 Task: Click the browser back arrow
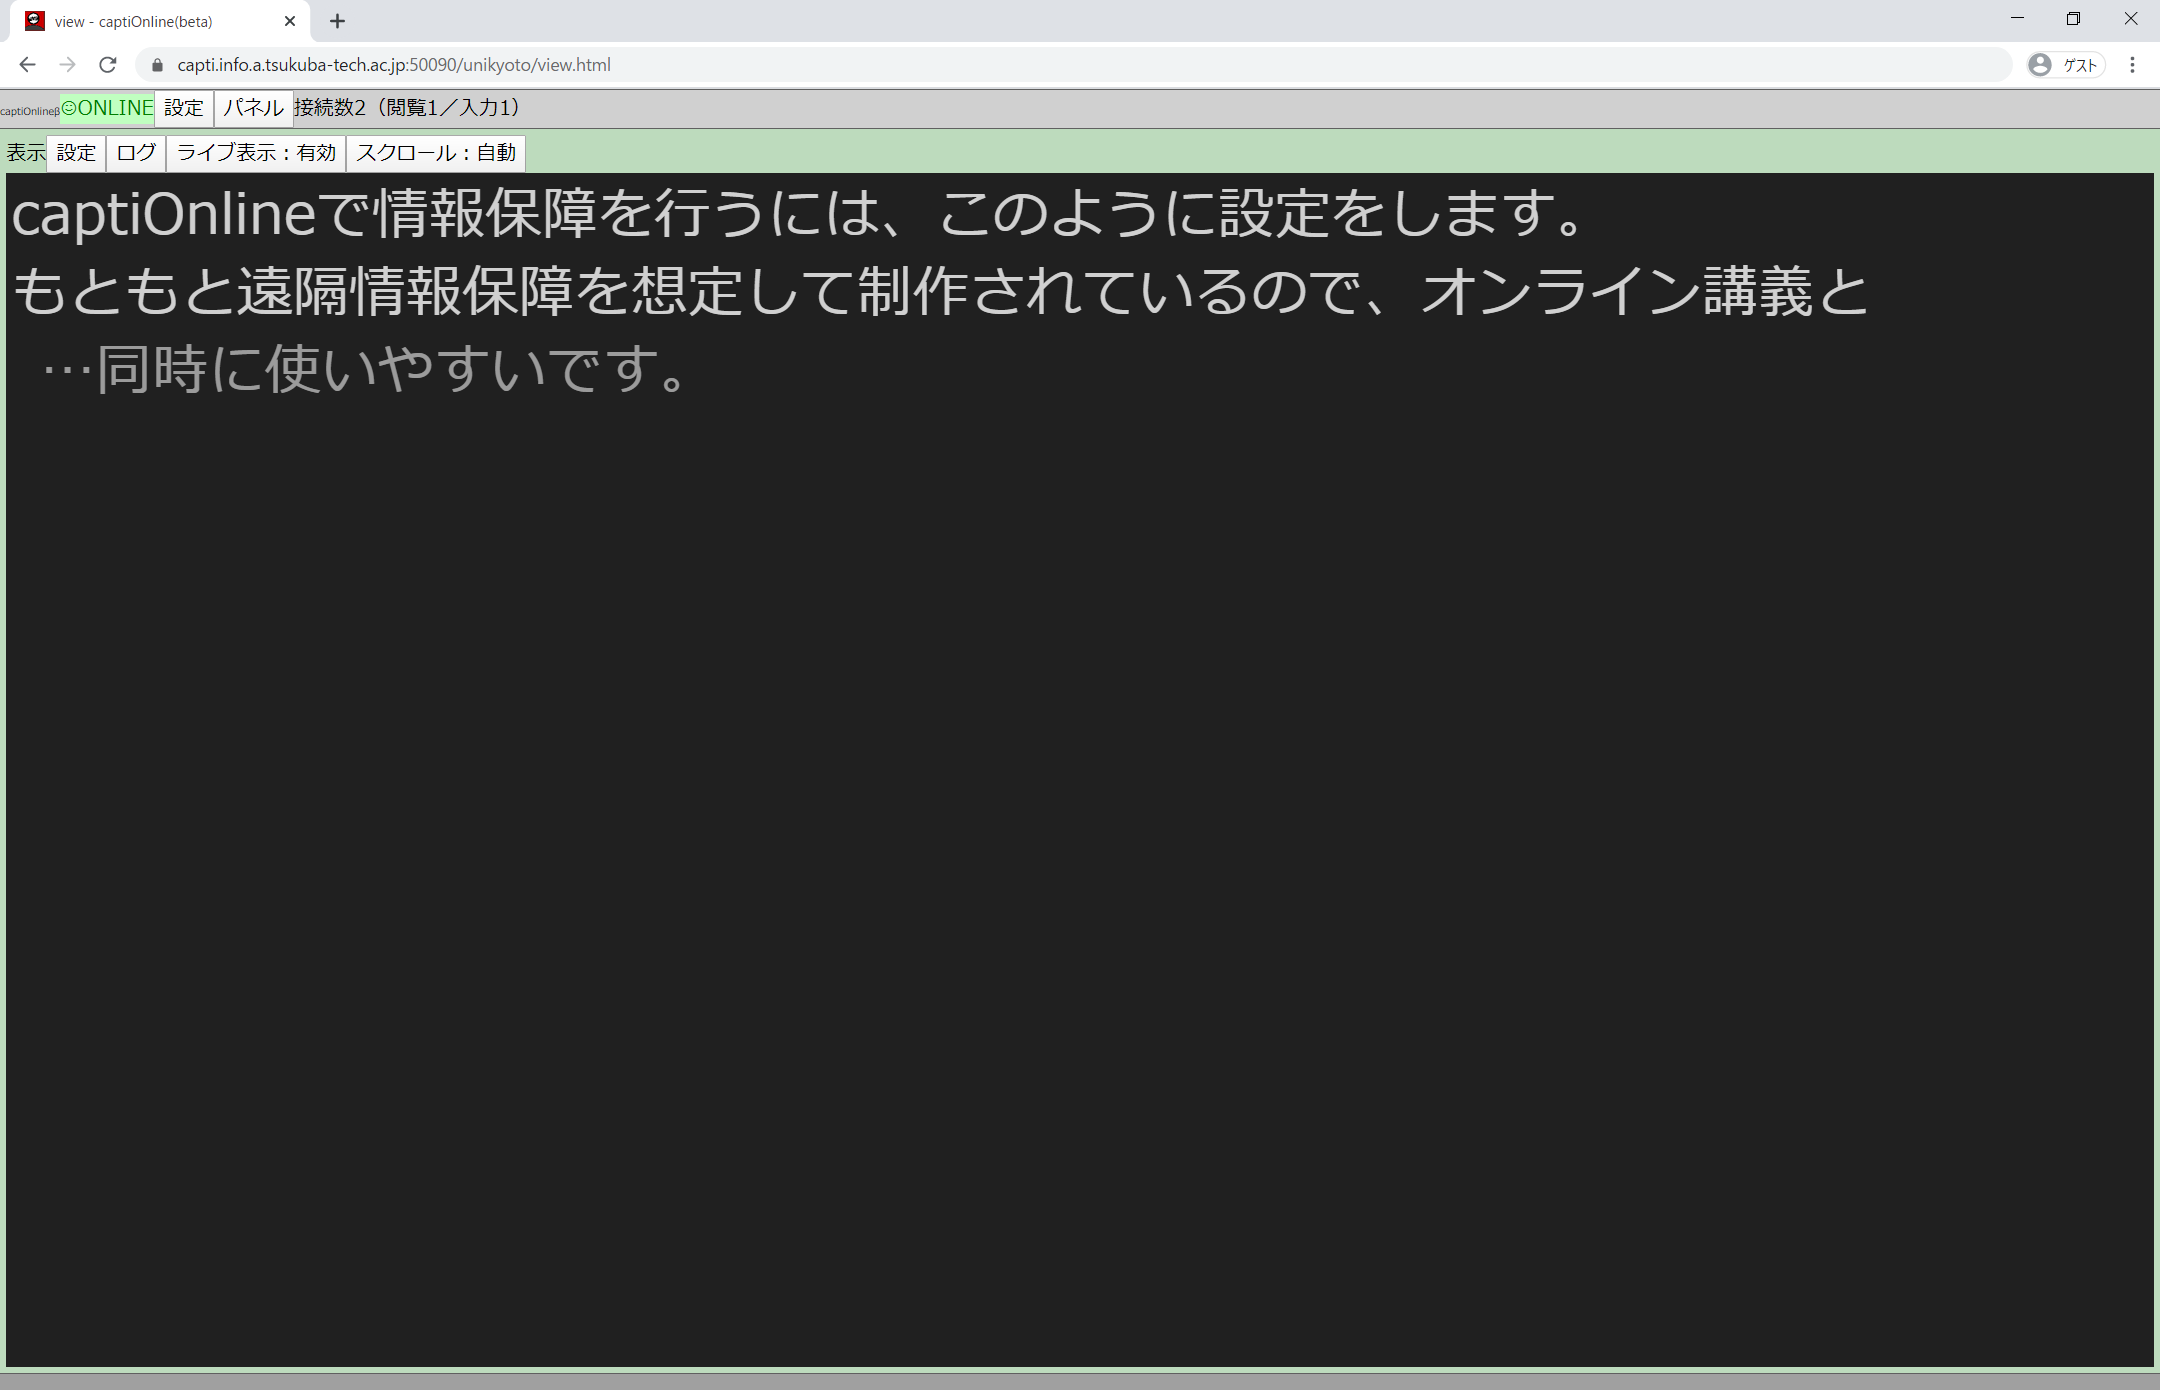[x=27, y=65]
